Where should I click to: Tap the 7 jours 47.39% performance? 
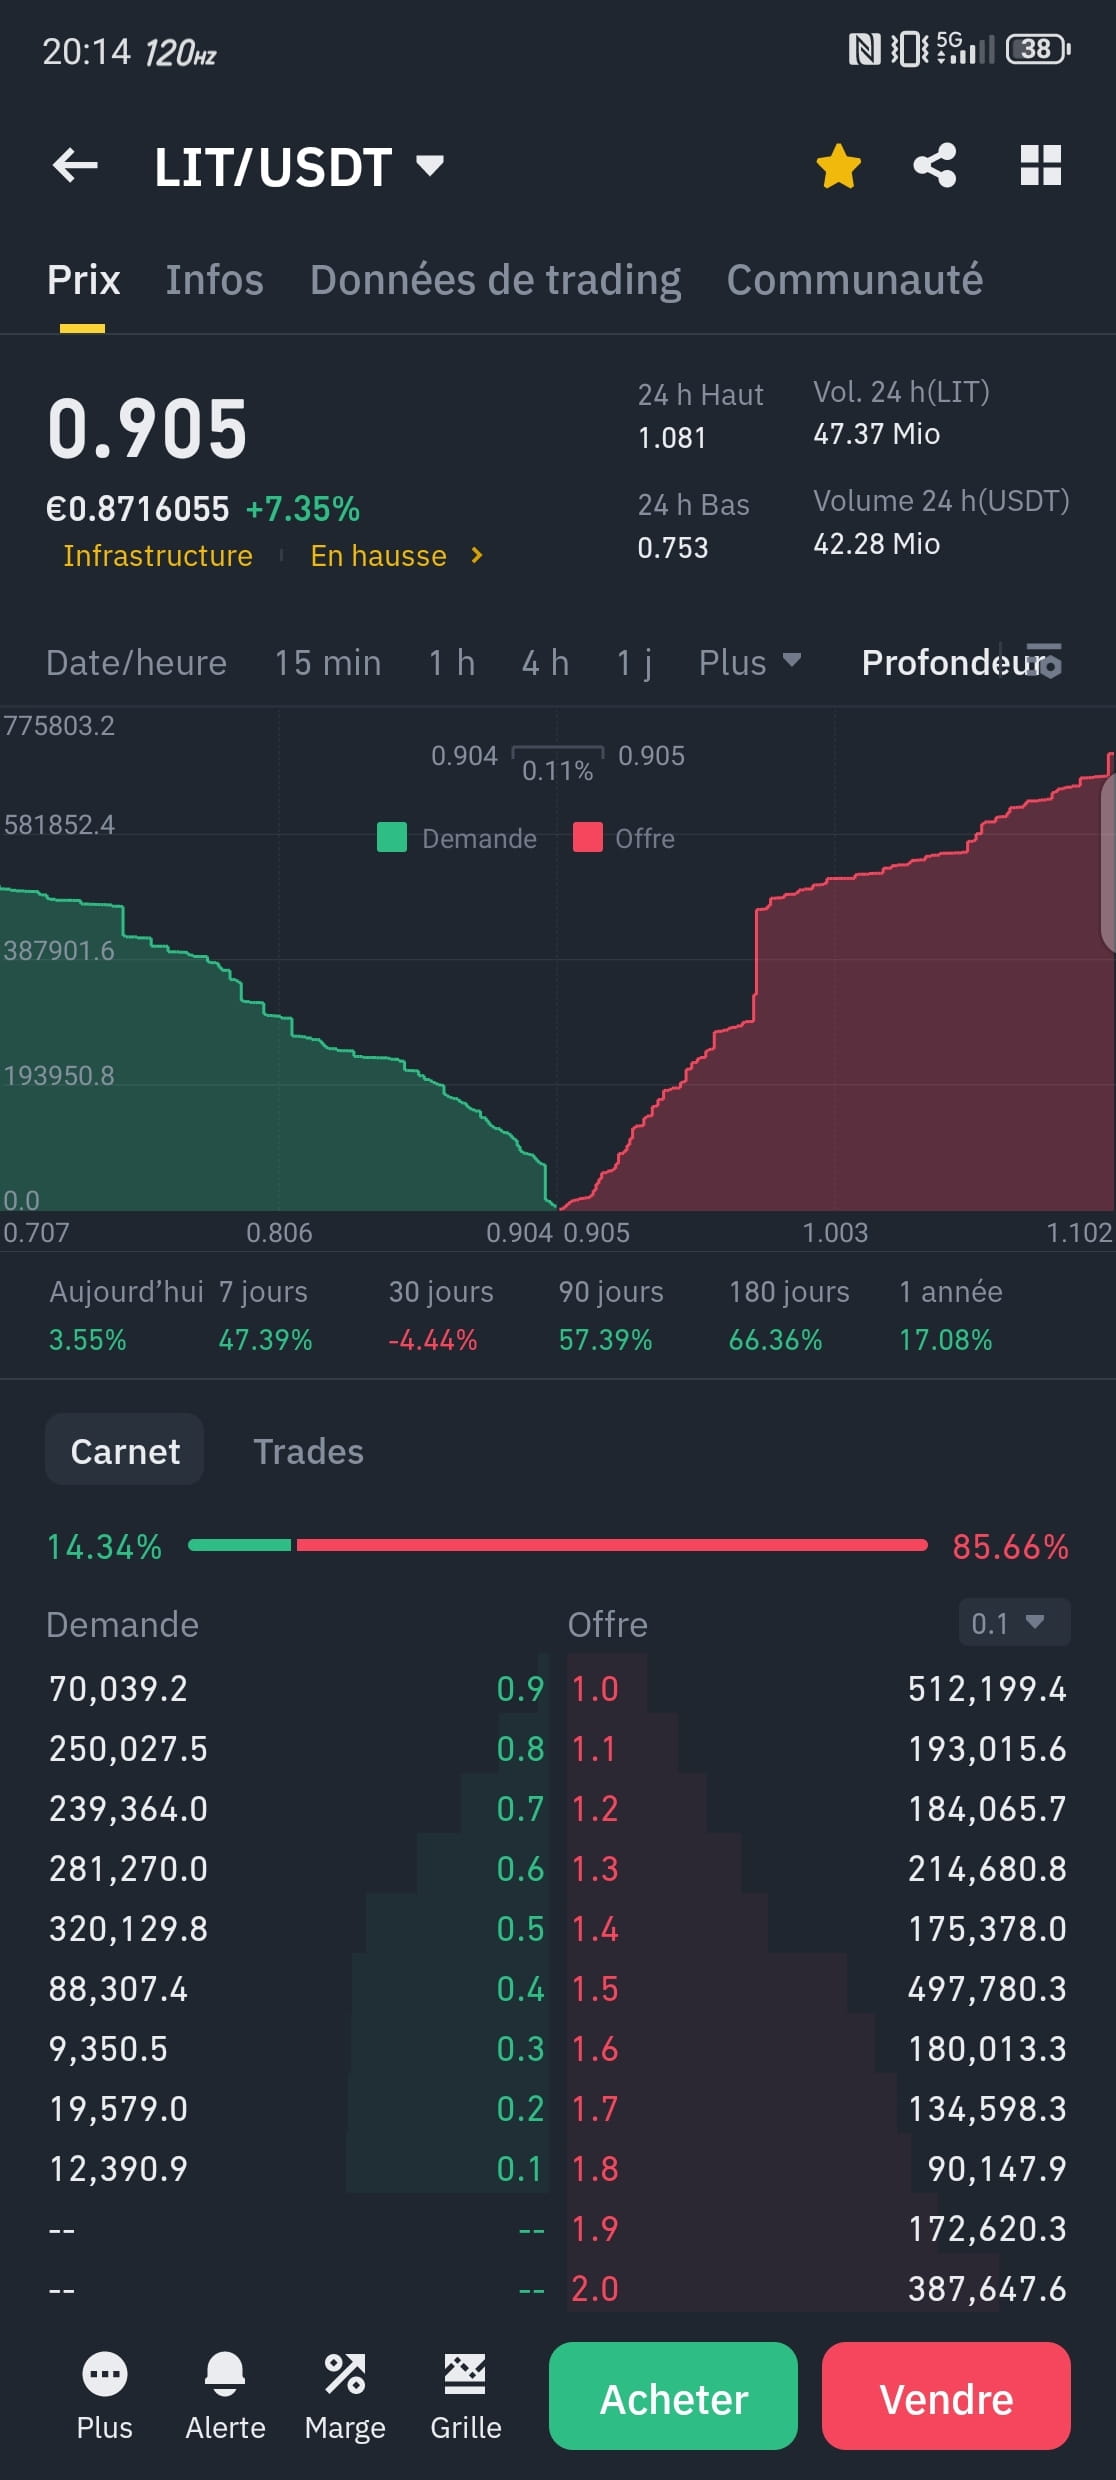click(265, 1316)
